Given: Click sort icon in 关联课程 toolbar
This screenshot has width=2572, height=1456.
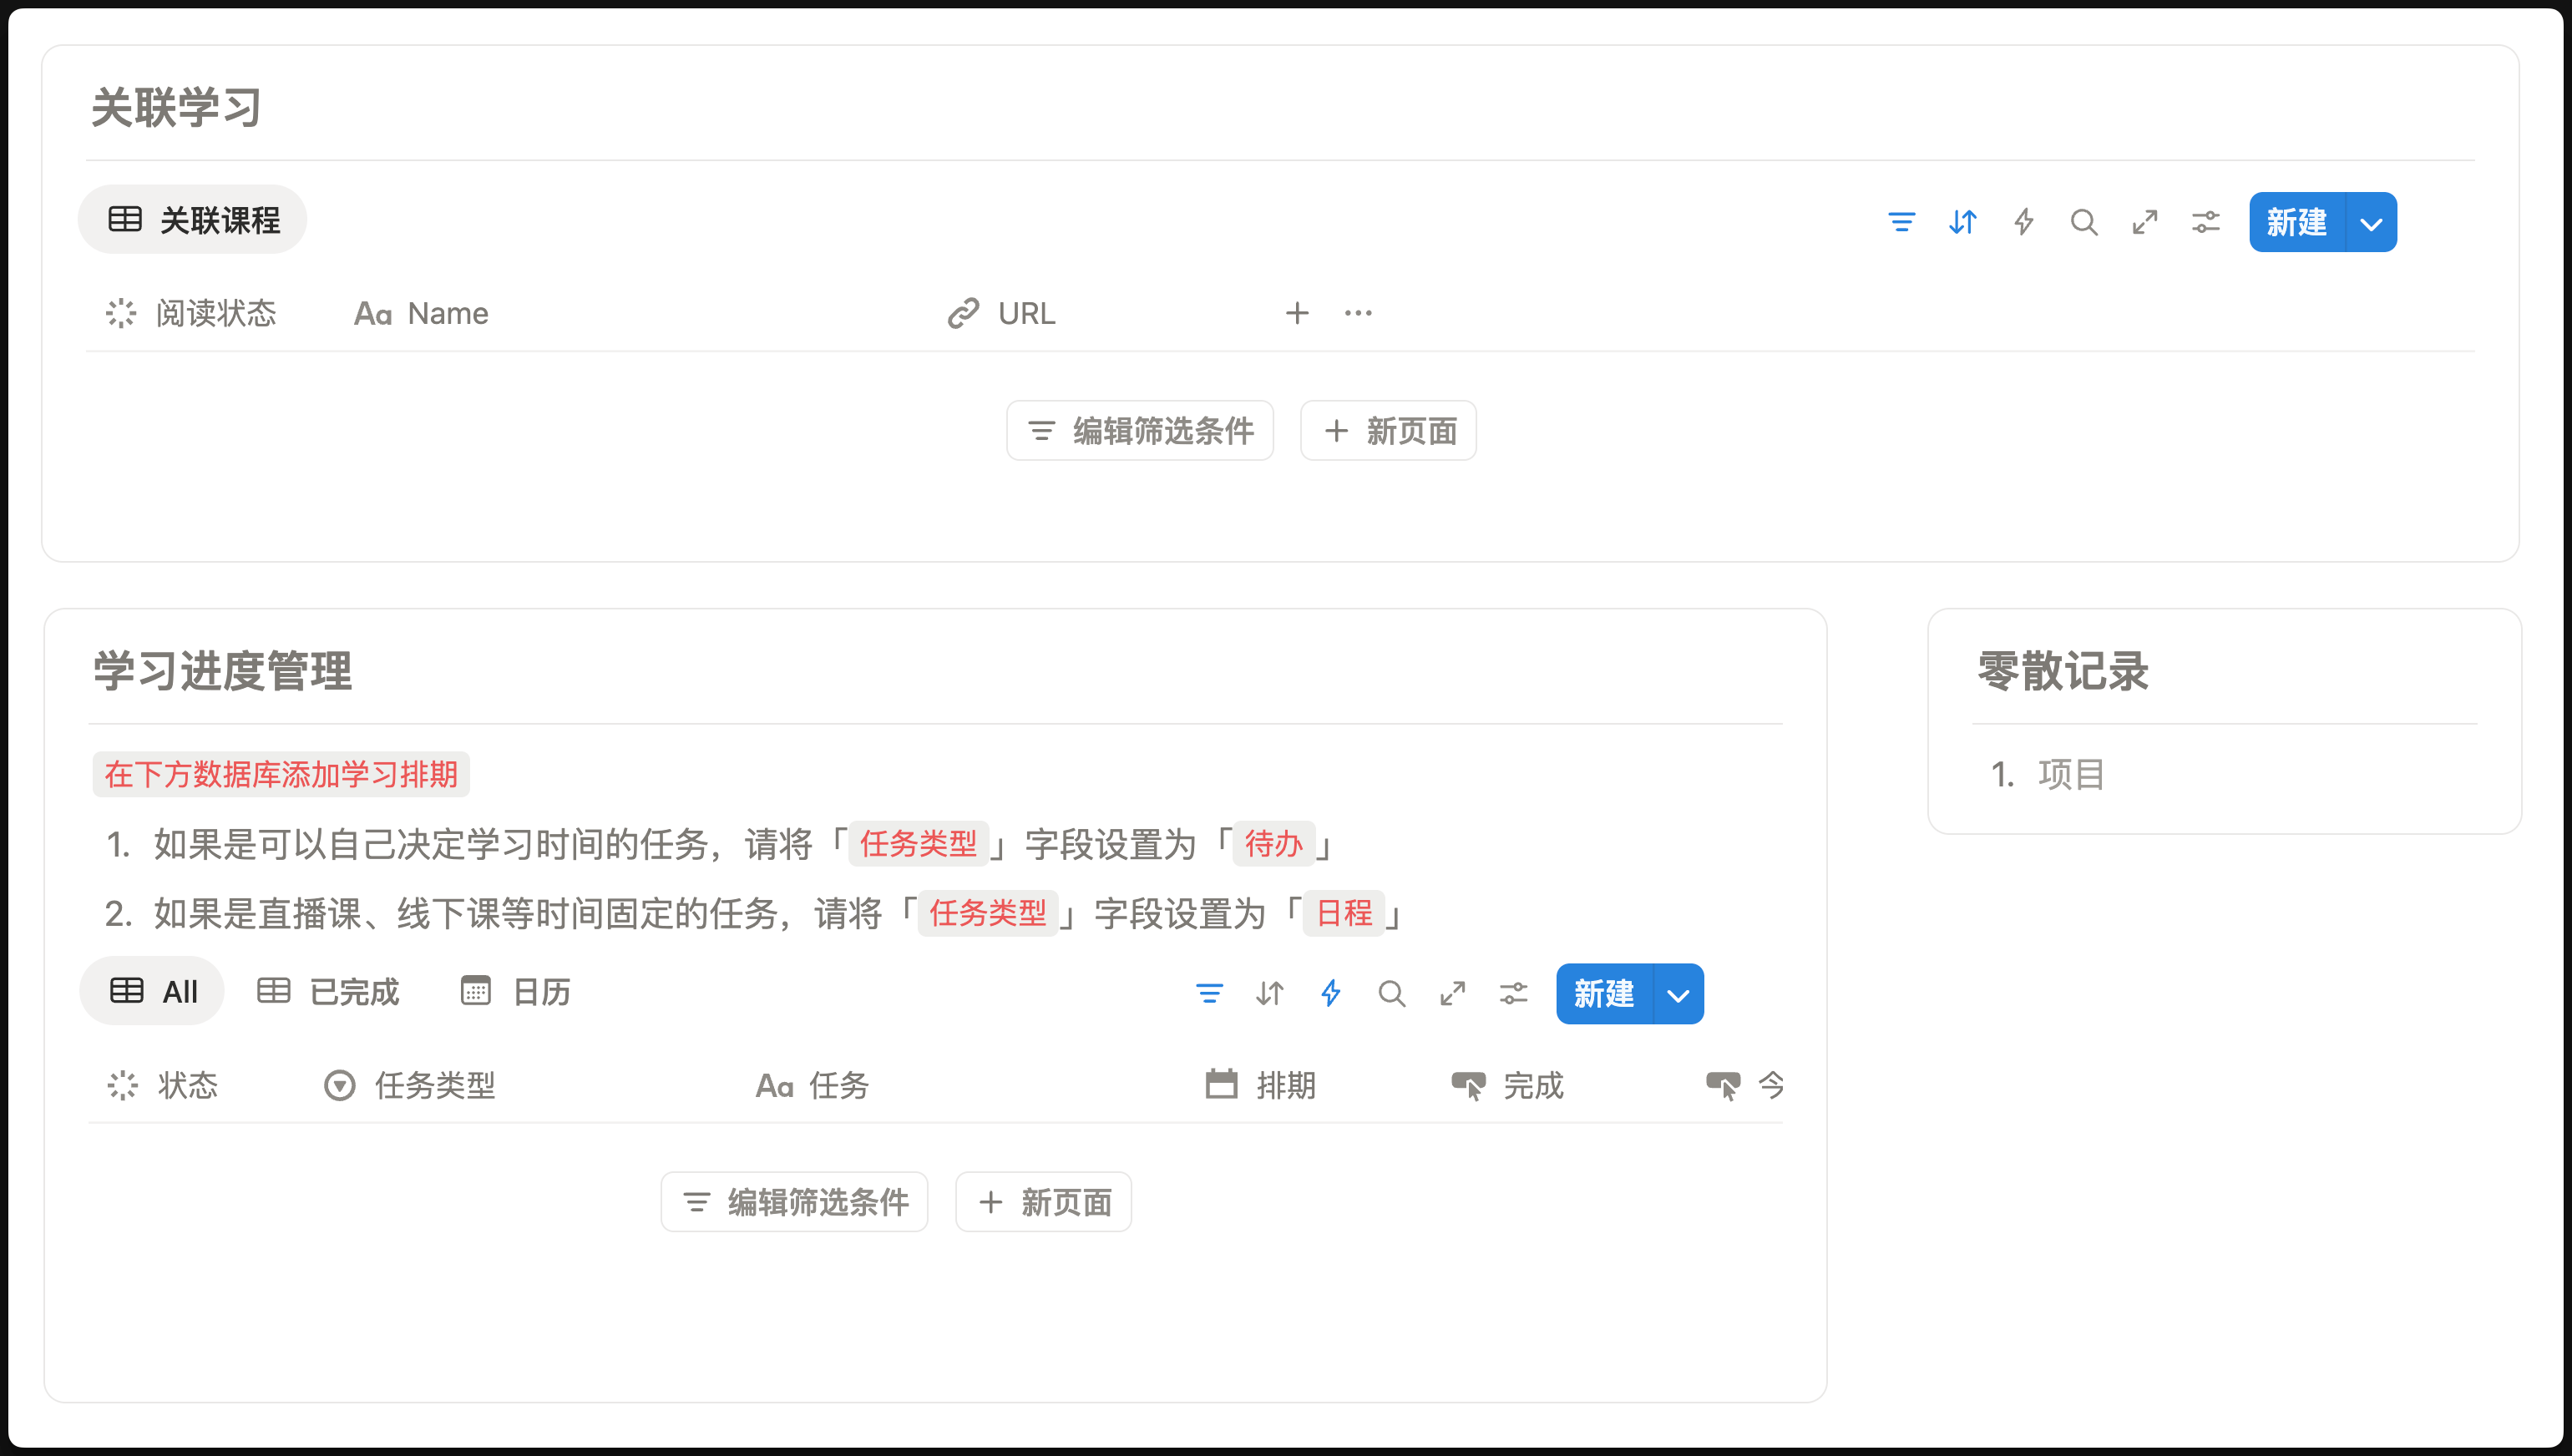Looking at the screenshot, I should point(1962,222).
